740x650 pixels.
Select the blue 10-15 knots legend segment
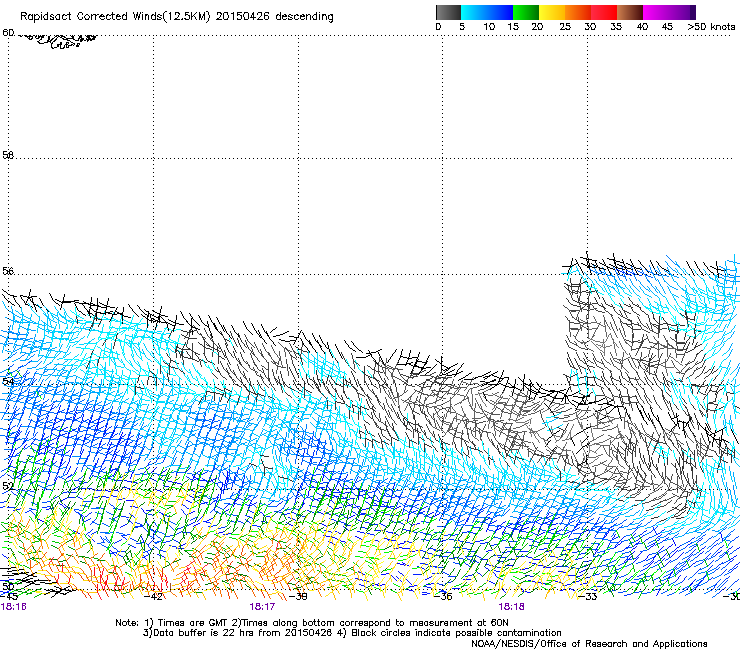[x=500, y=12]
